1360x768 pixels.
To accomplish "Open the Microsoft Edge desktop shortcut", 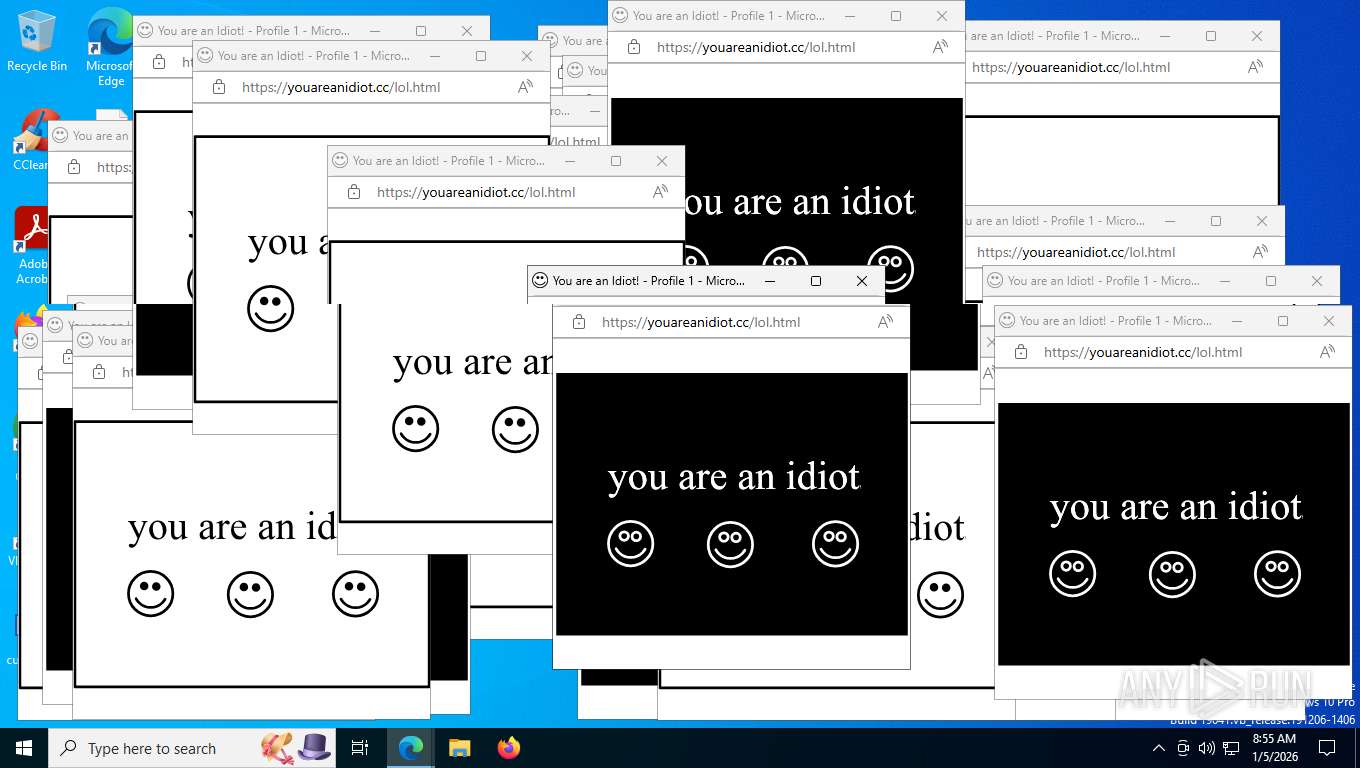I will tap(111, 47).
